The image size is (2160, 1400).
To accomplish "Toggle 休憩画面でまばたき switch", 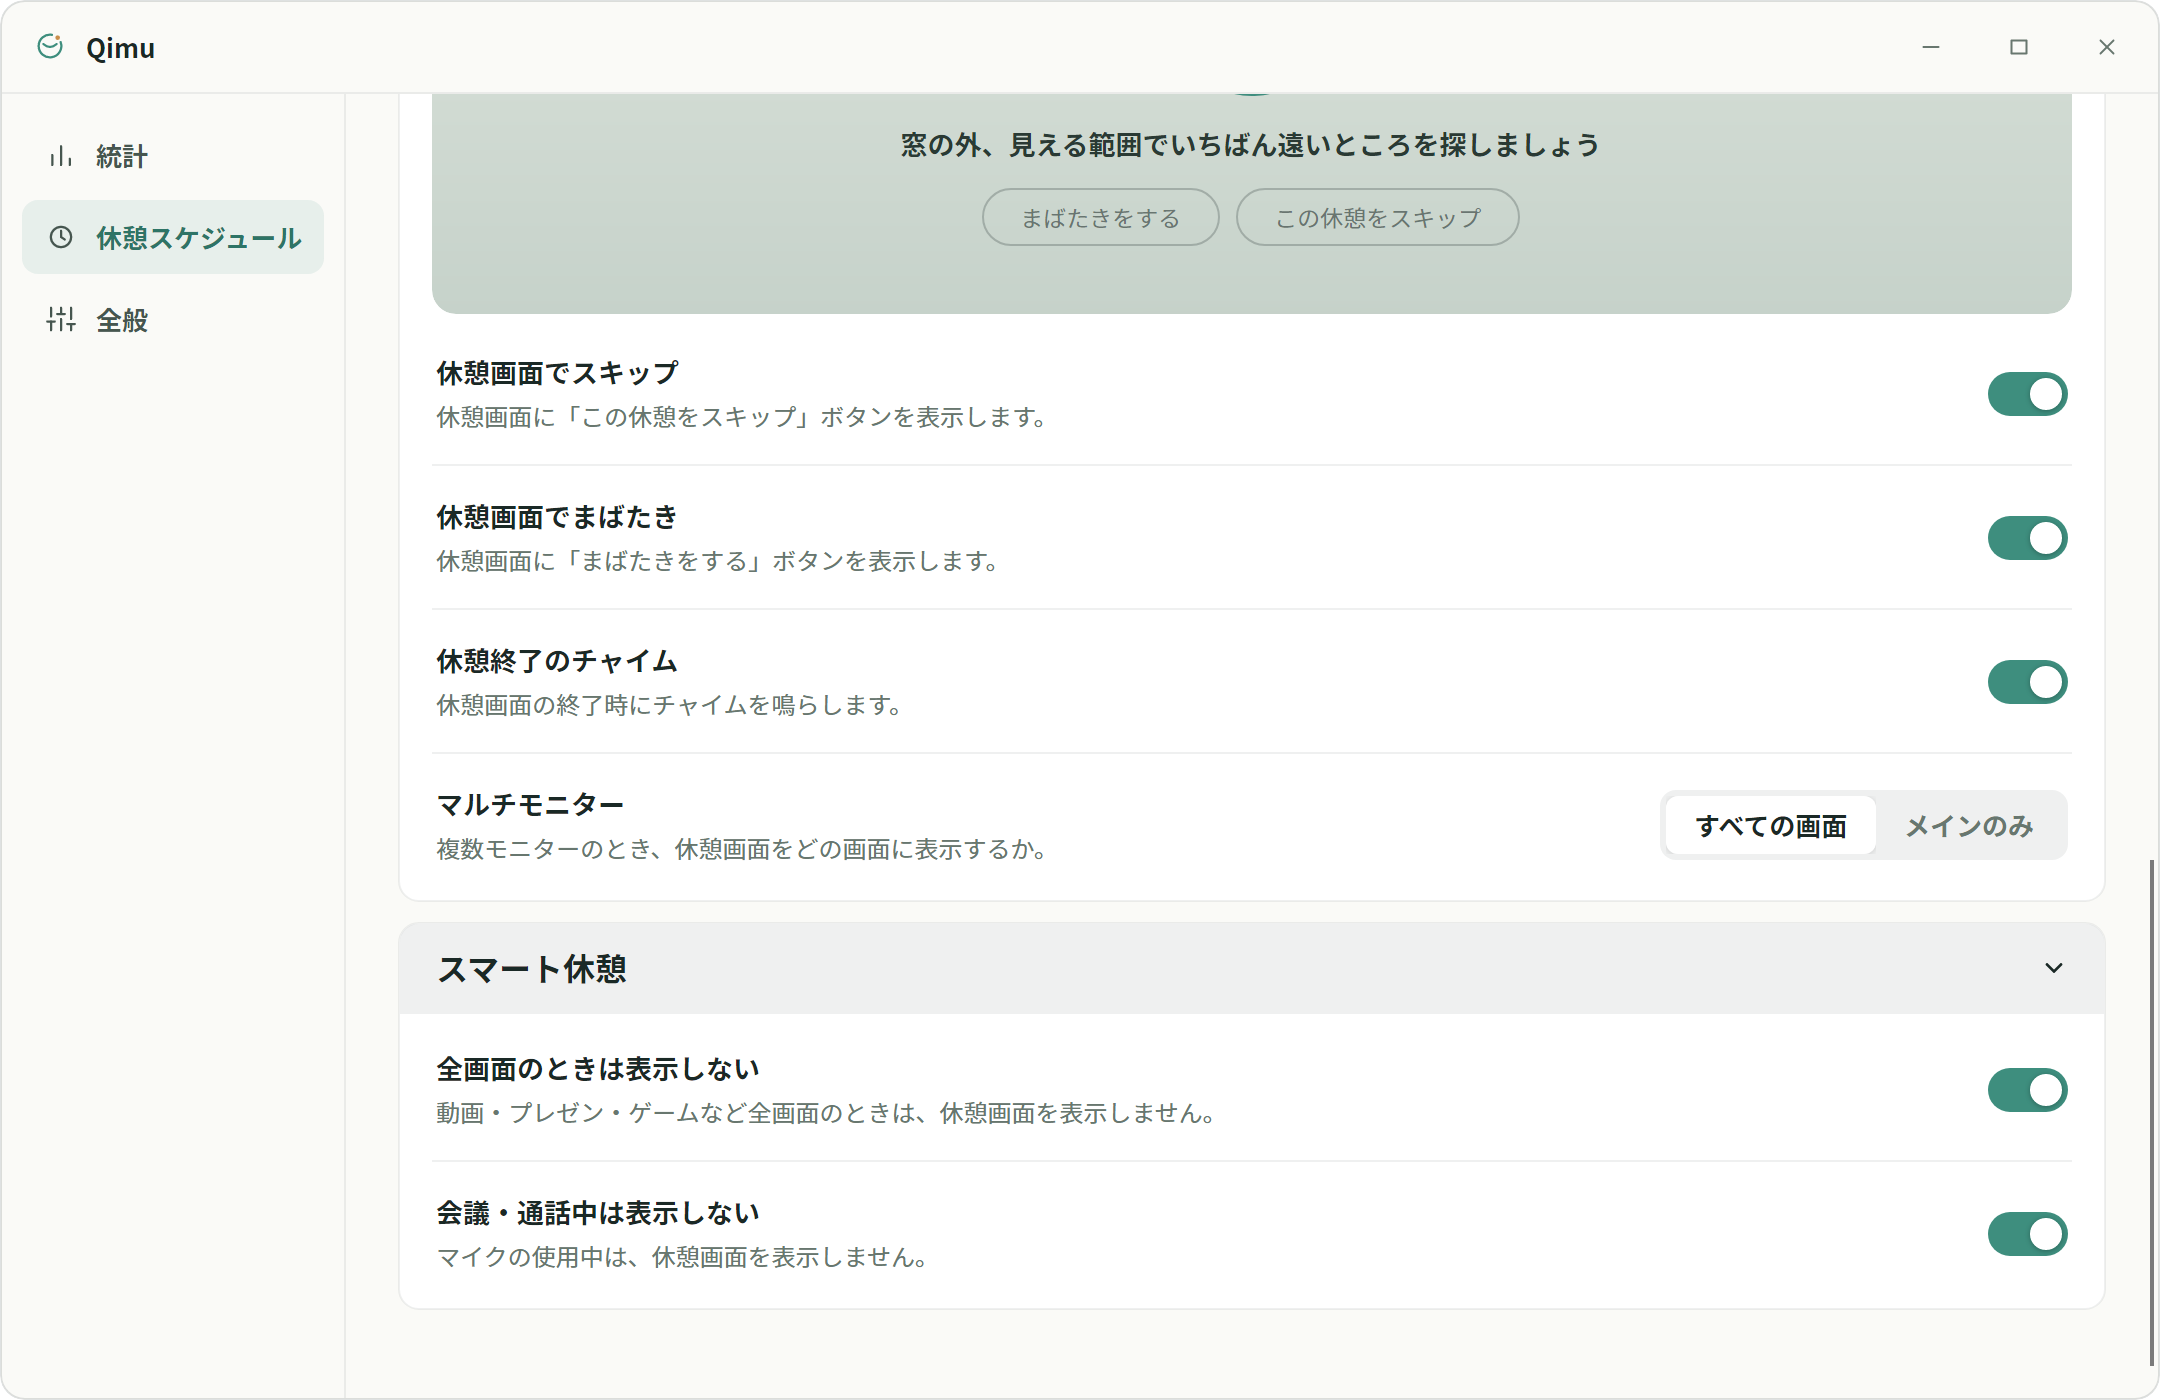I will 2027,538.
